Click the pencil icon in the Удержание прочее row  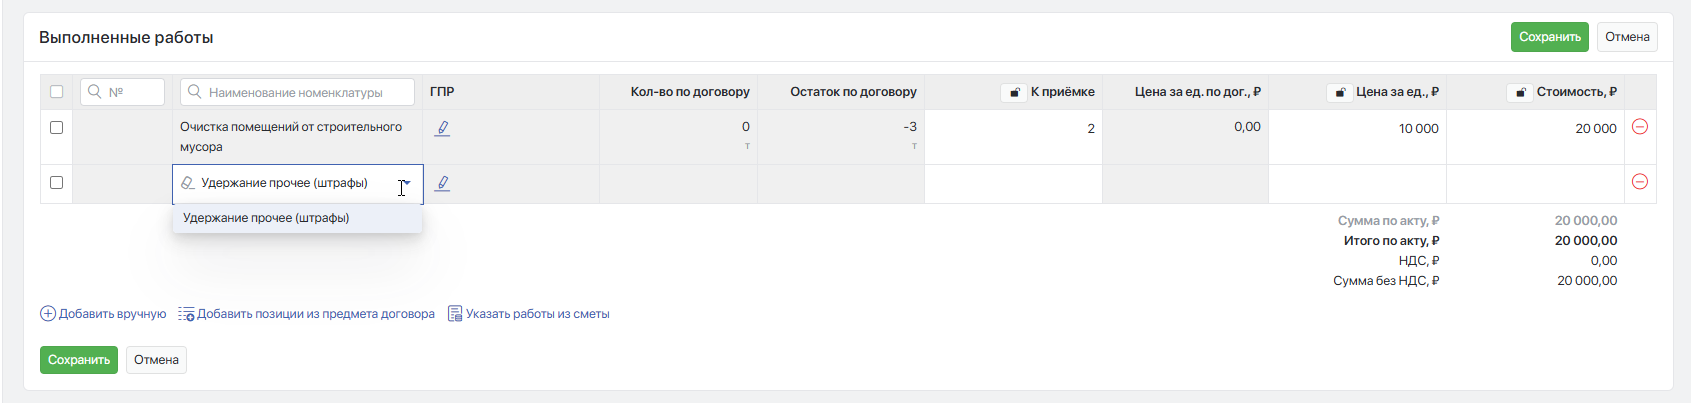point(442,183)
